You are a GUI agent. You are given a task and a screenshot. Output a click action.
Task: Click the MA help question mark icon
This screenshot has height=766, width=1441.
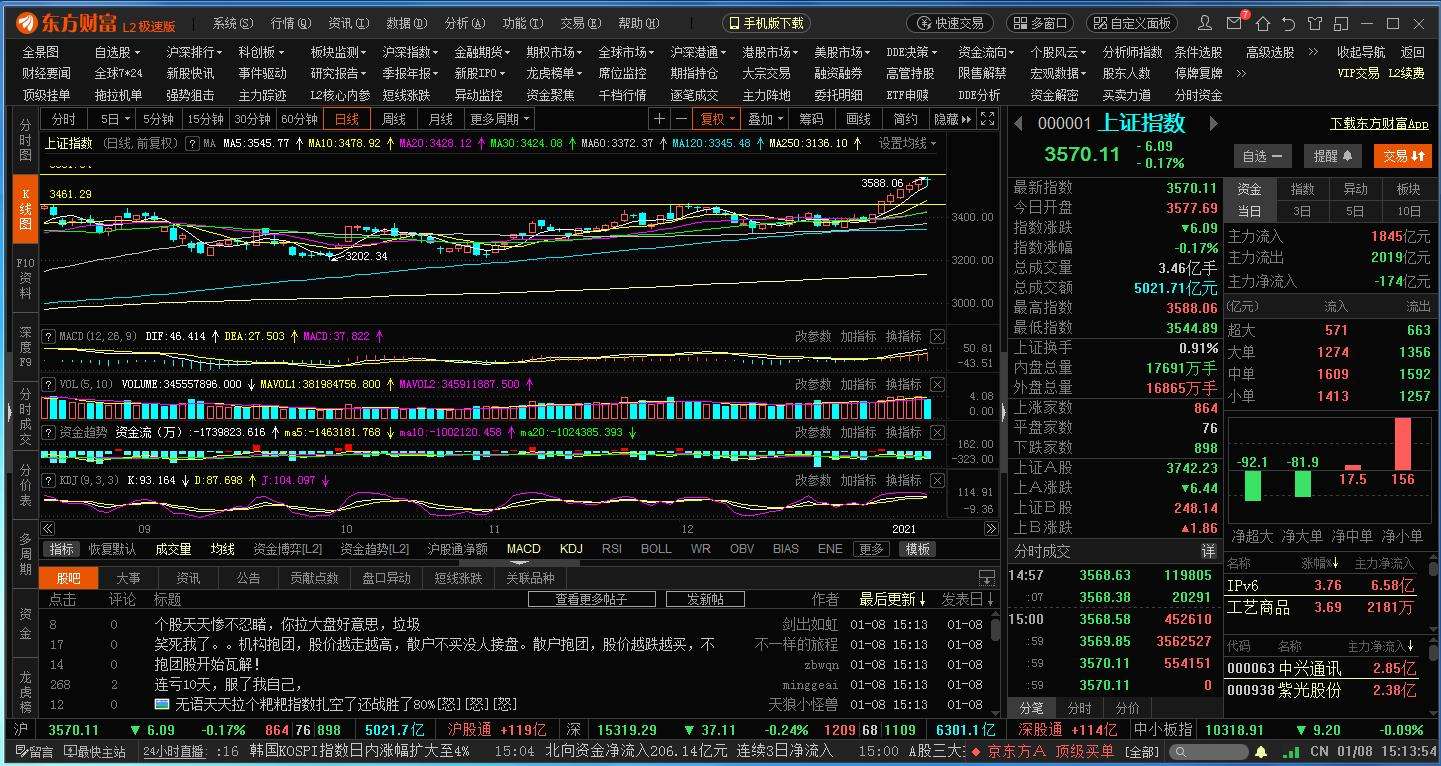point(192,144)
